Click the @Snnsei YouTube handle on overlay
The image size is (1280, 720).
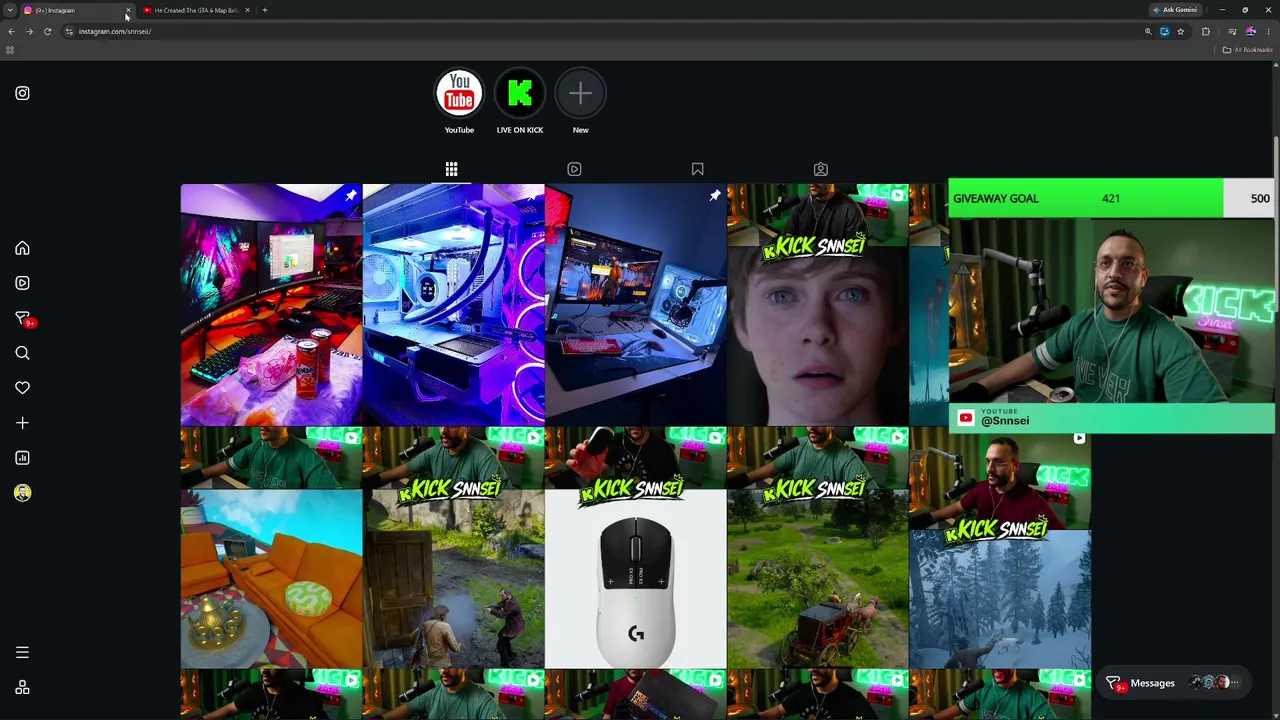tap(1005, 421)
